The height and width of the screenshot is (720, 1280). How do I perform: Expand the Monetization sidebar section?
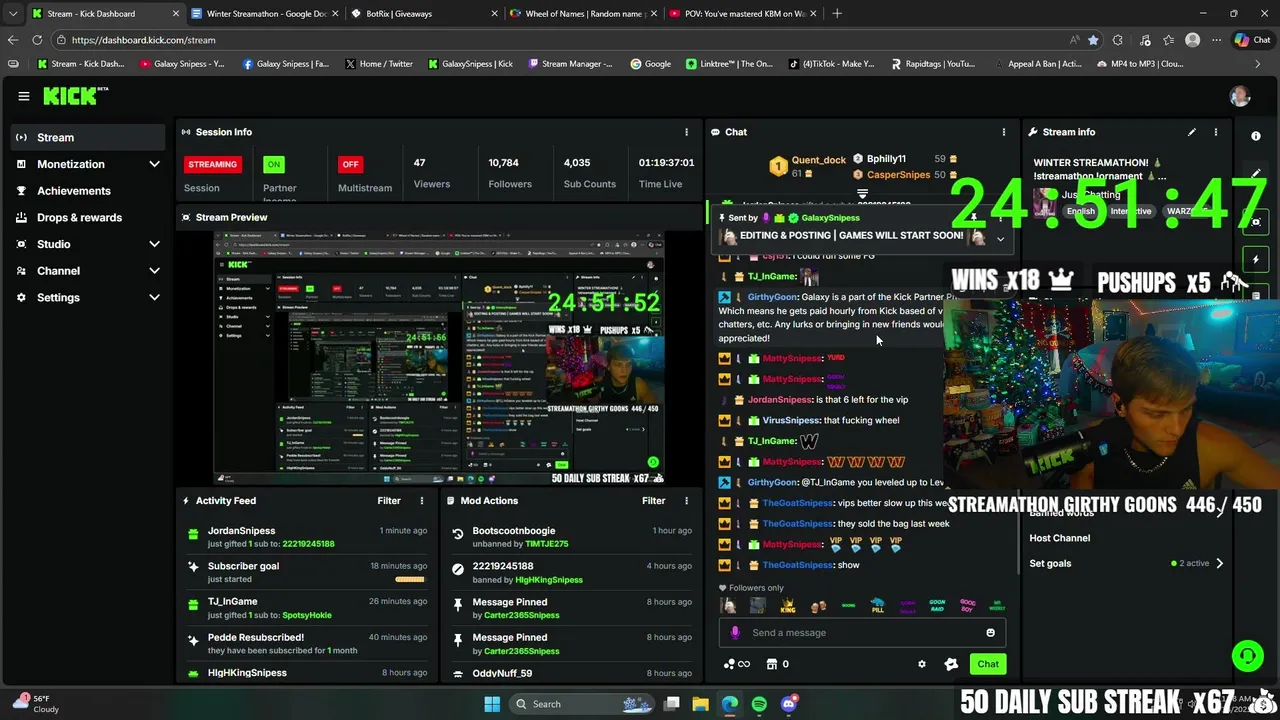(x=154, y=164)
